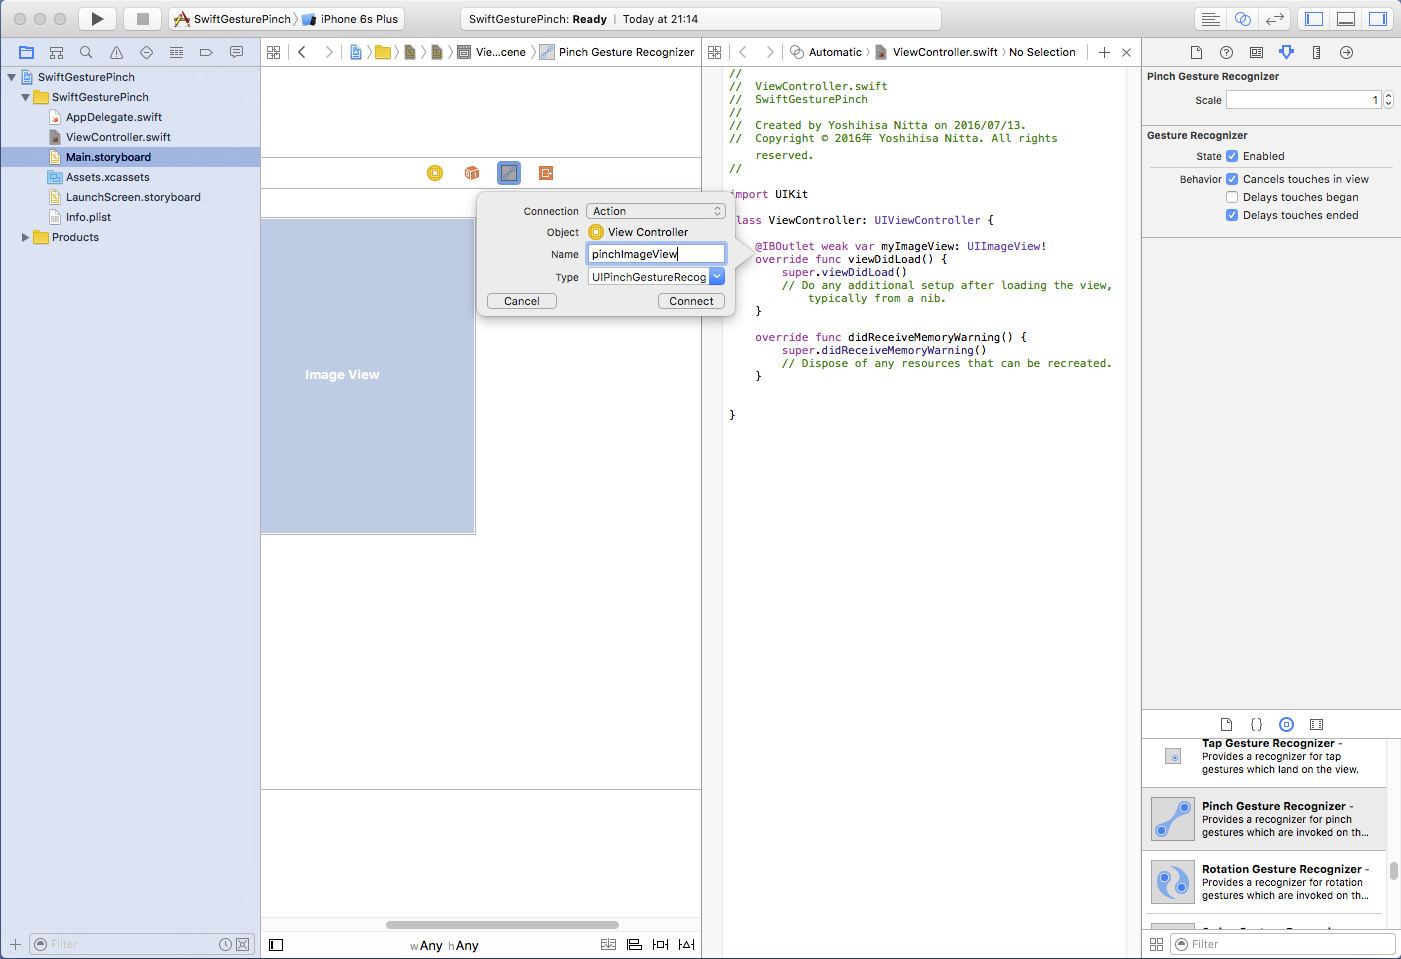The image size is (1401, 959).
Task: Click the Connect button
Action: [691, 301]
